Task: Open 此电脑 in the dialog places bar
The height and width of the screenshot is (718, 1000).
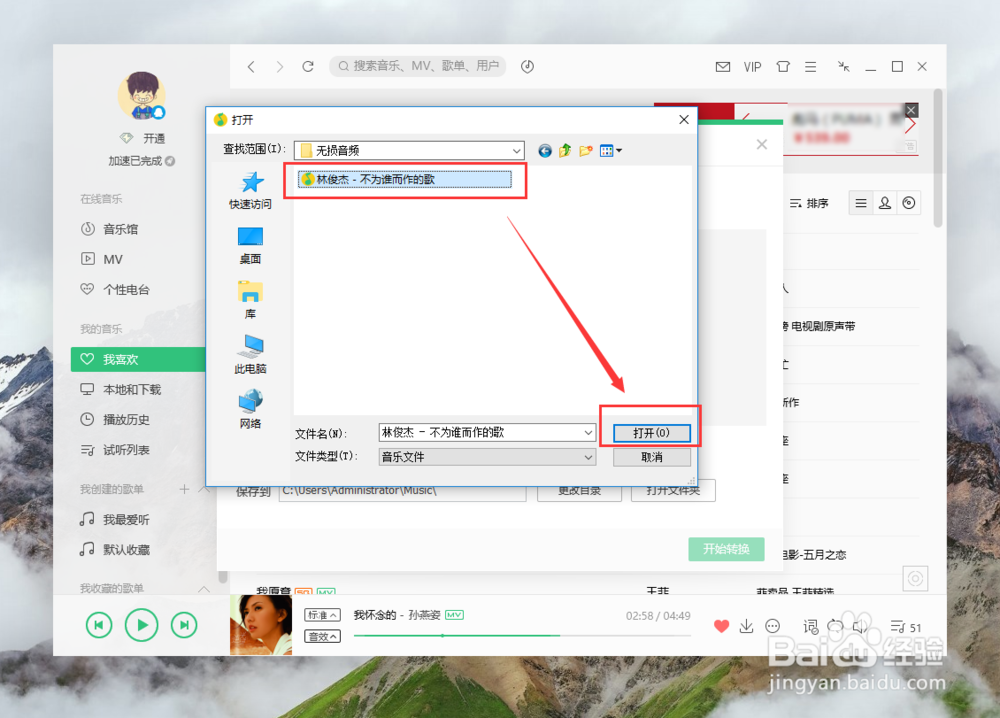Action: [250, 355]
